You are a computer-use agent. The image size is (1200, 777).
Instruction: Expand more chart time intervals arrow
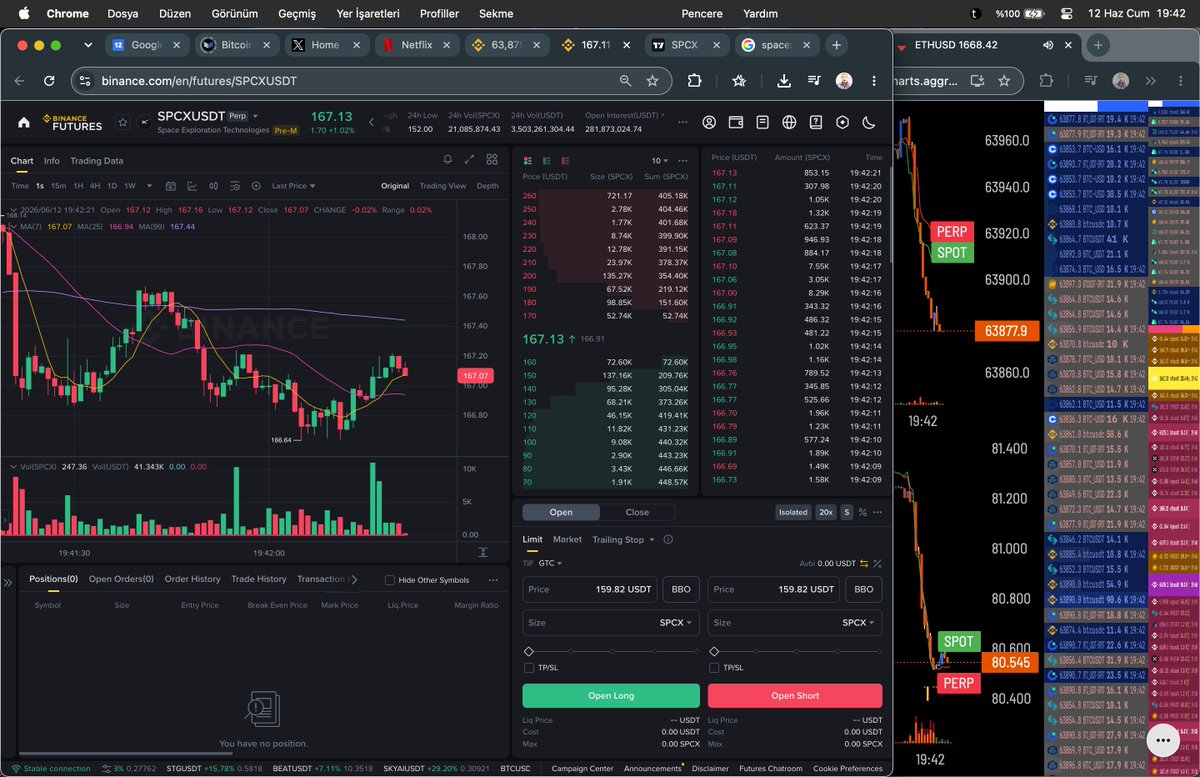point(149,186)
